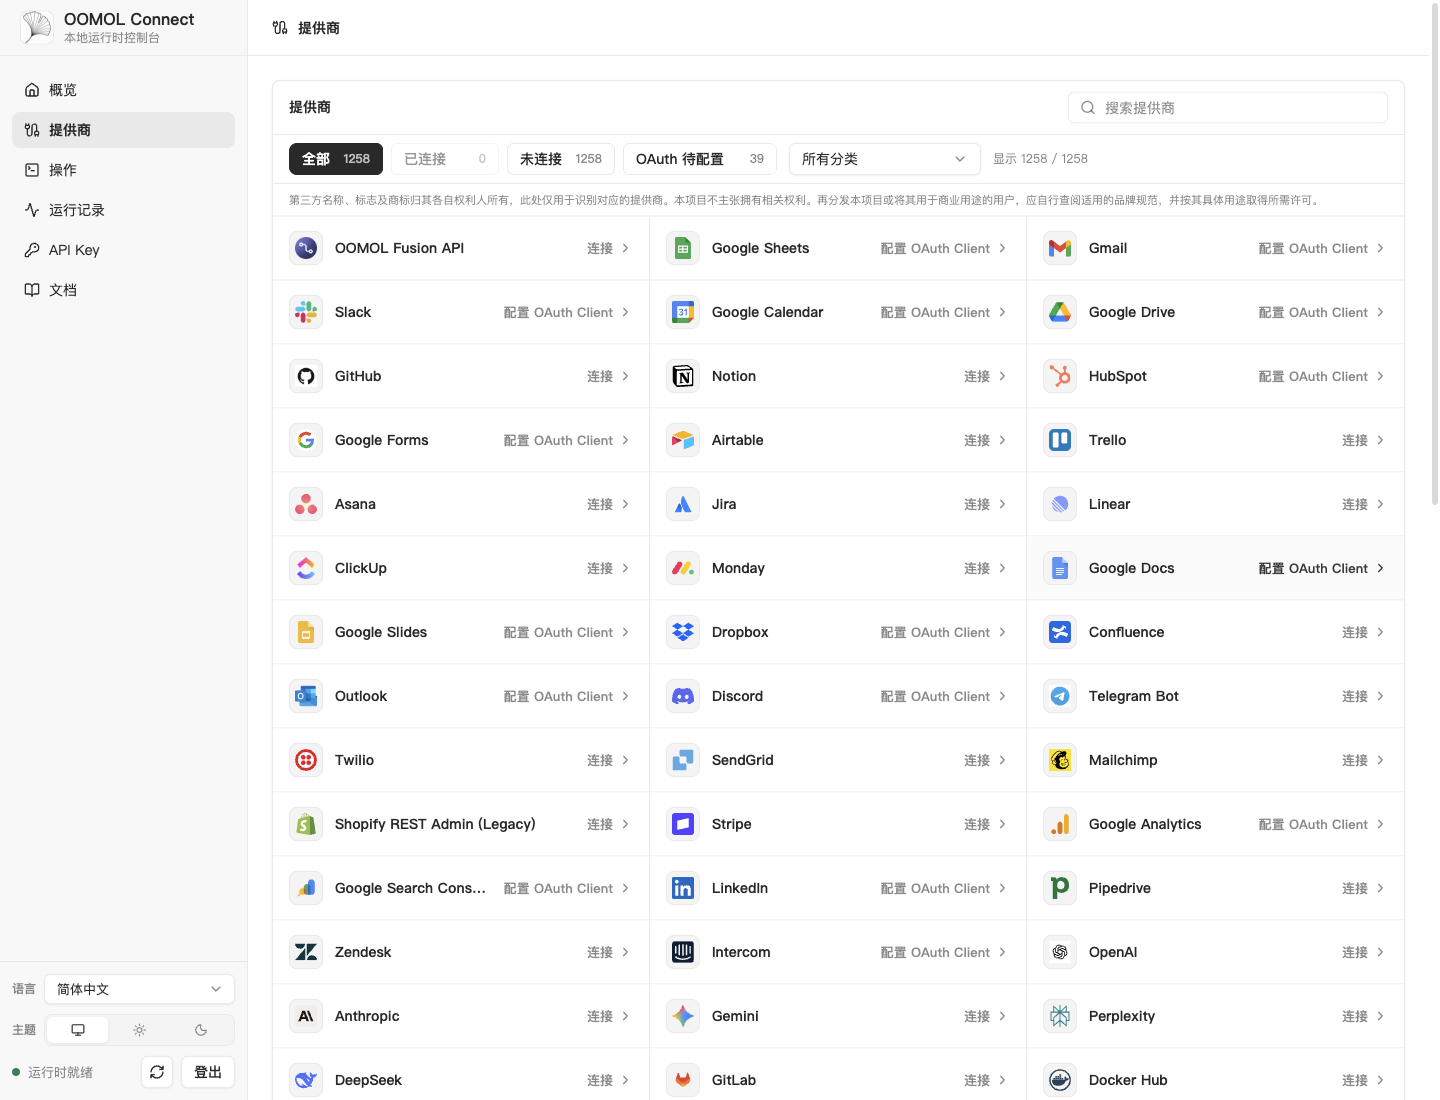Show 未连接 providers tab
The width and height of the screenshot is (1440, 1100).
tap(561, 159)
